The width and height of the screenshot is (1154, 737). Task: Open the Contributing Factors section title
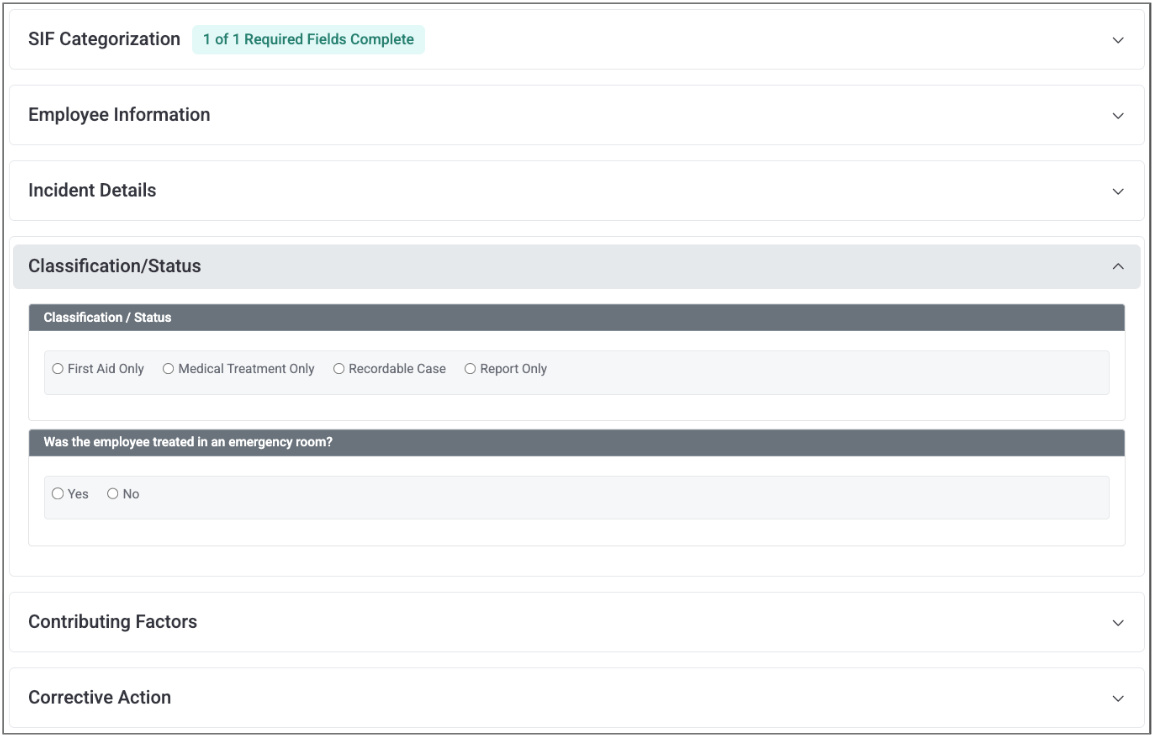click(x=112, y=622)
